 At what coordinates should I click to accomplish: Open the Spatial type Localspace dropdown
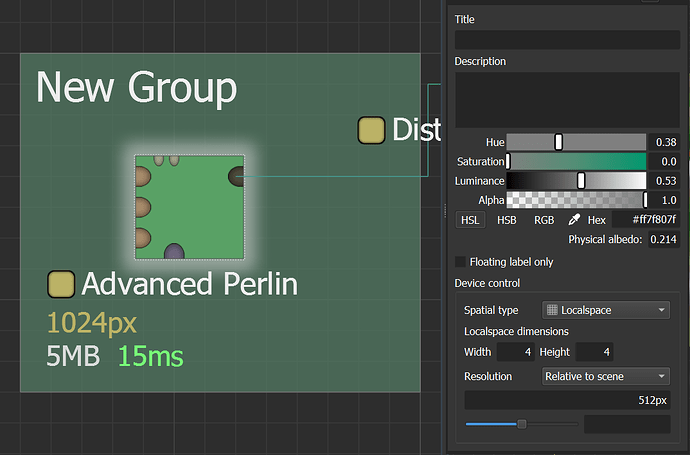coord(605,310)
